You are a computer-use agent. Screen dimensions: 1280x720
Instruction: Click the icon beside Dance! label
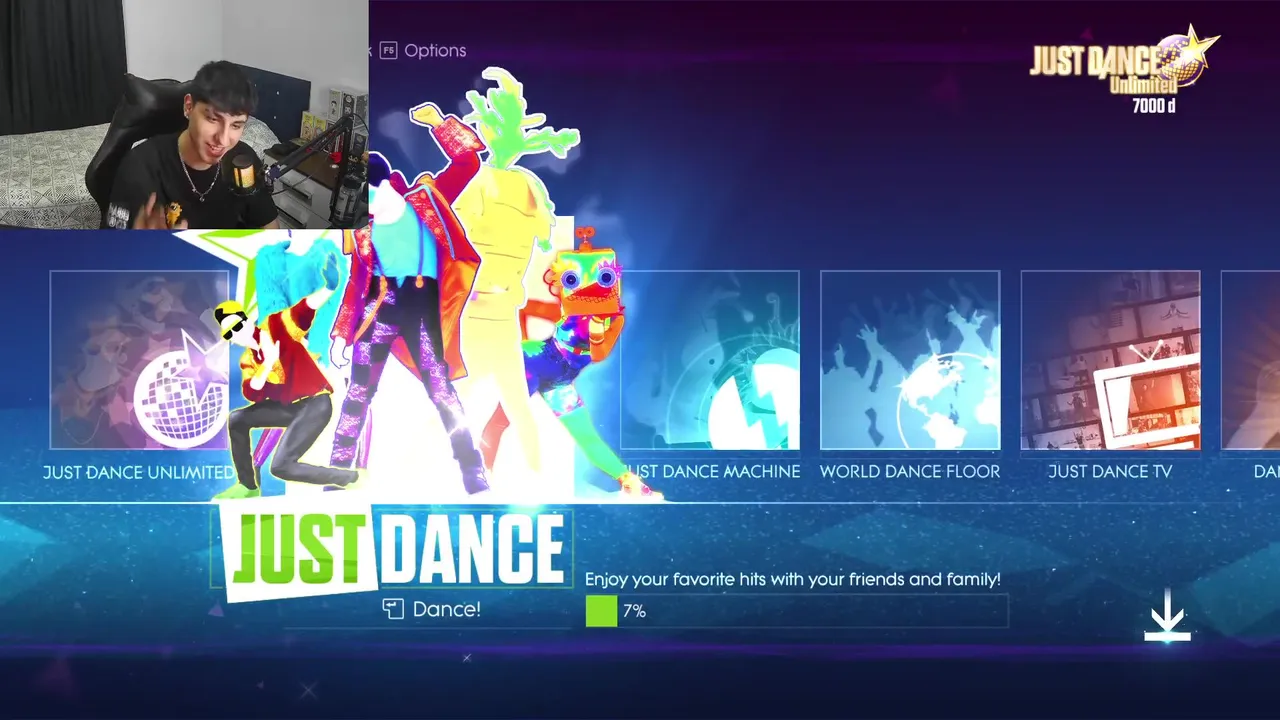393,609
